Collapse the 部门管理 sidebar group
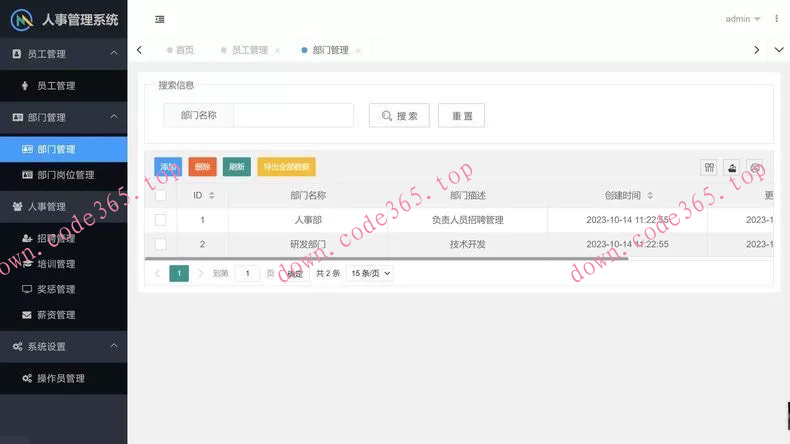 tap(114, 116)
